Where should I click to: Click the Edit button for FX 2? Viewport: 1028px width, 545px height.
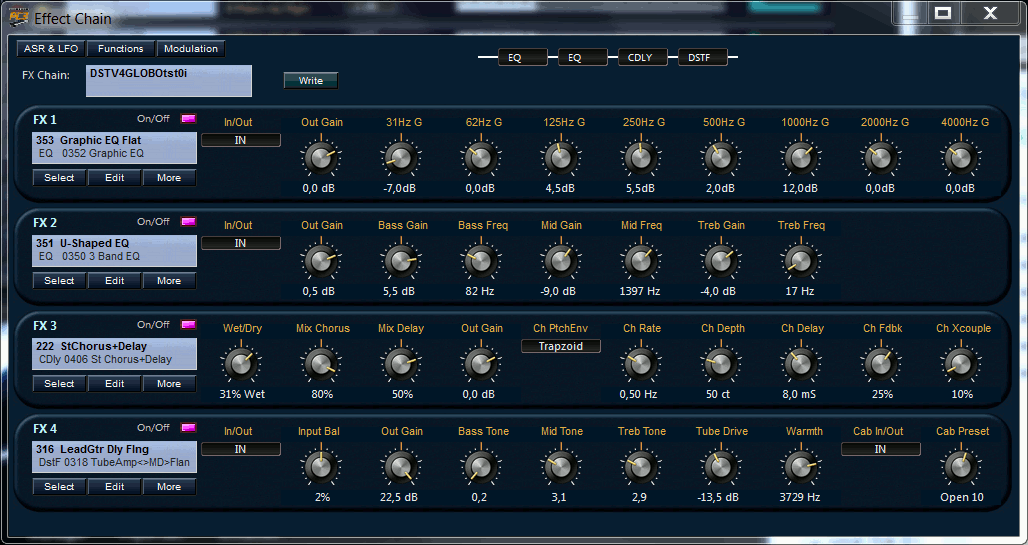tap(115, 281)
